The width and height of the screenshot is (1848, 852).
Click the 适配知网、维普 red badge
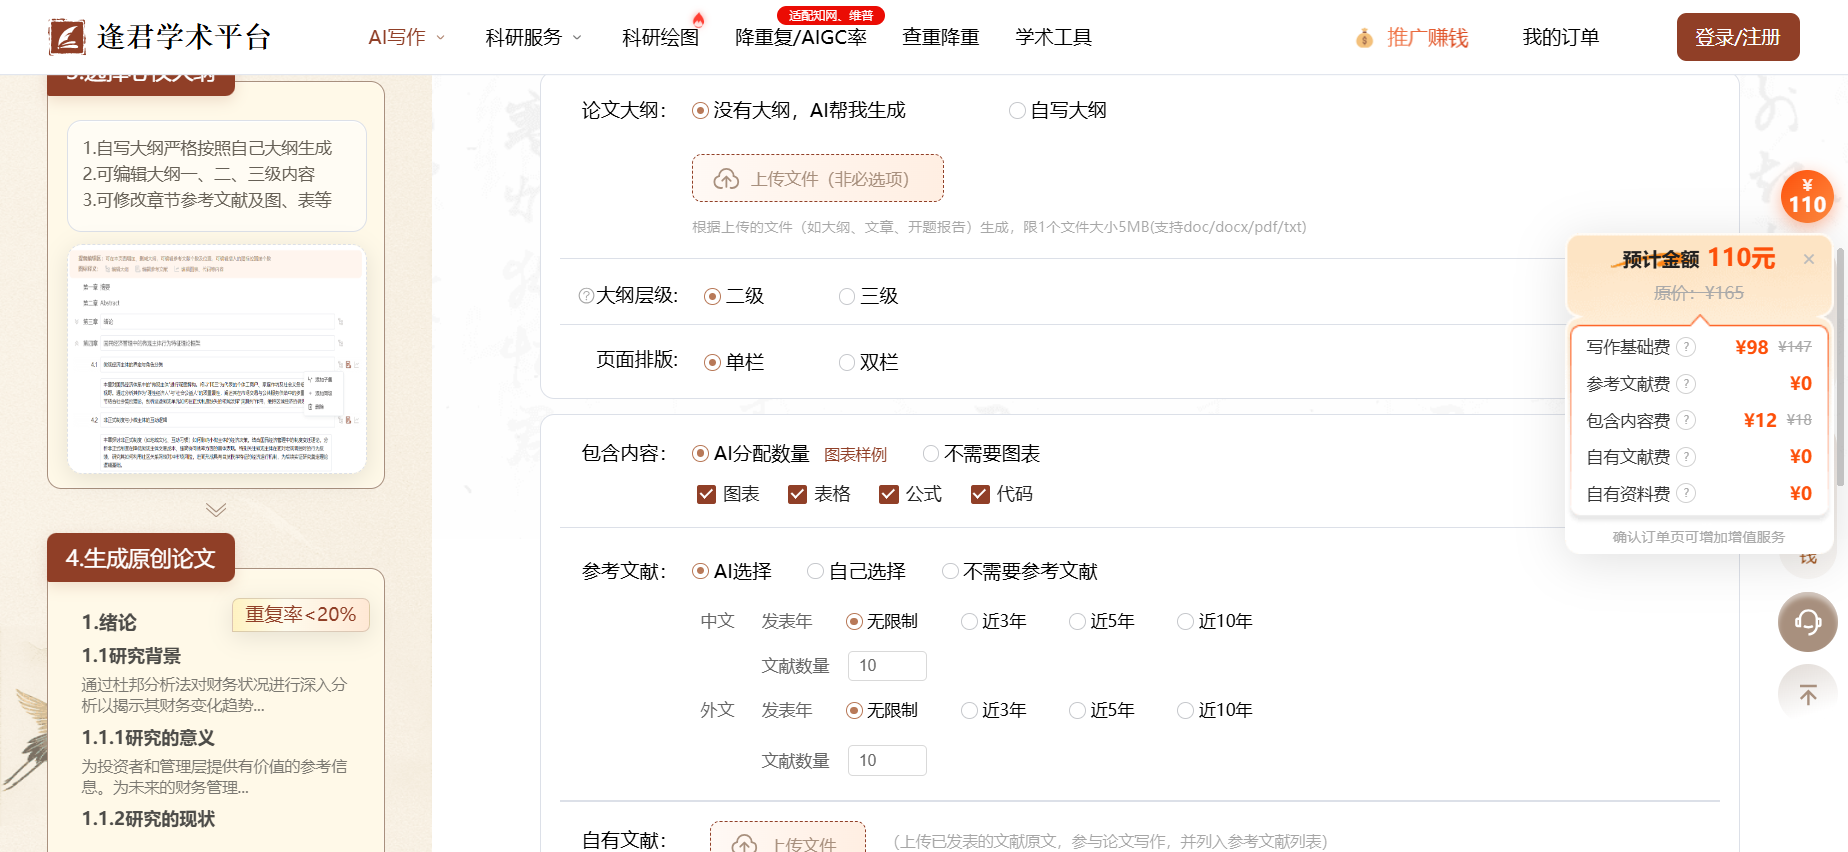point(831,15)
